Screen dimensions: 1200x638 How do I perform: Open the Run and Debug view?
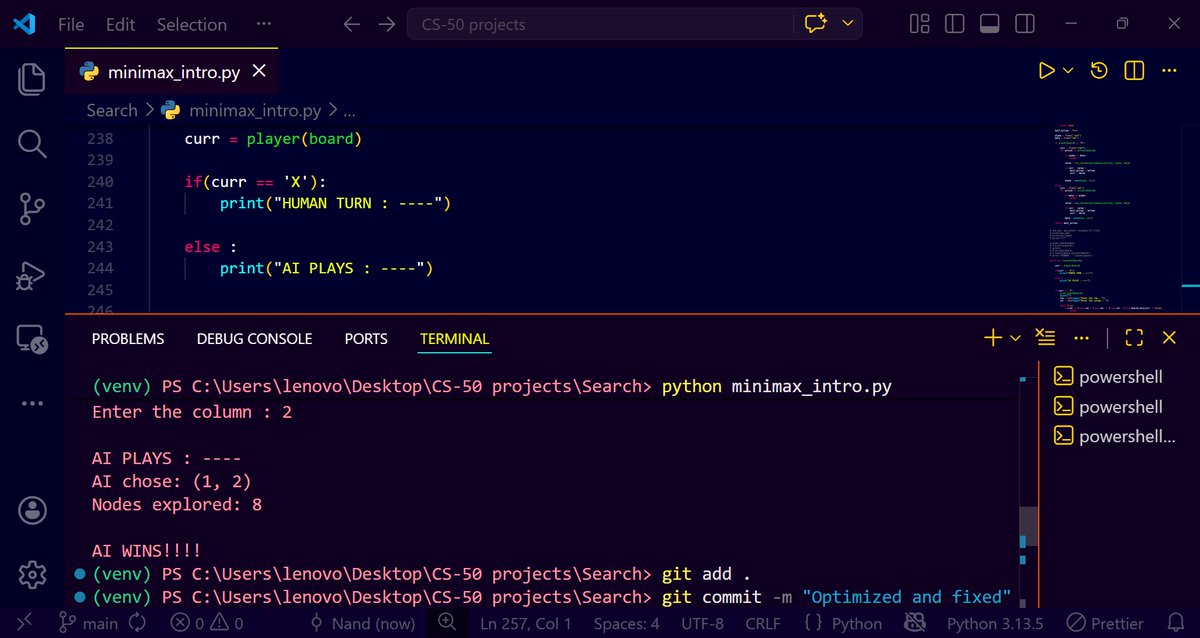tap(32, 274)
